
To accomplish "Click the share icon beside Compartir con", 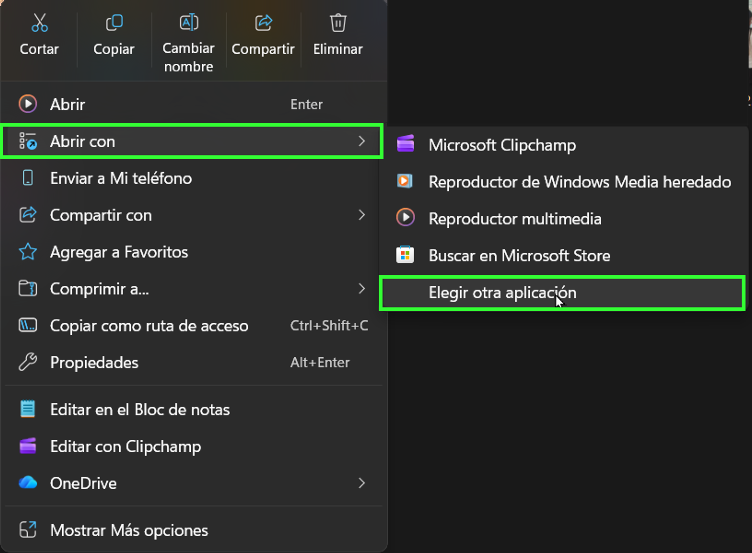I will 28,215.
